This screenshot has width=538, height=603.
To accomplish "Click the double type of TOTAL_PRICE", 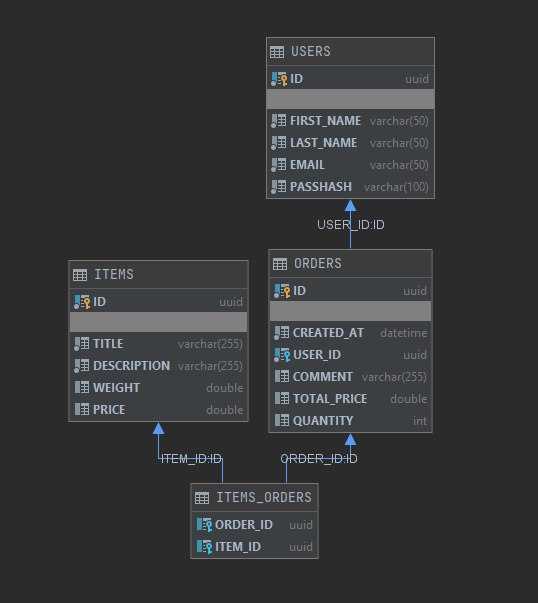I will [408, 399].
